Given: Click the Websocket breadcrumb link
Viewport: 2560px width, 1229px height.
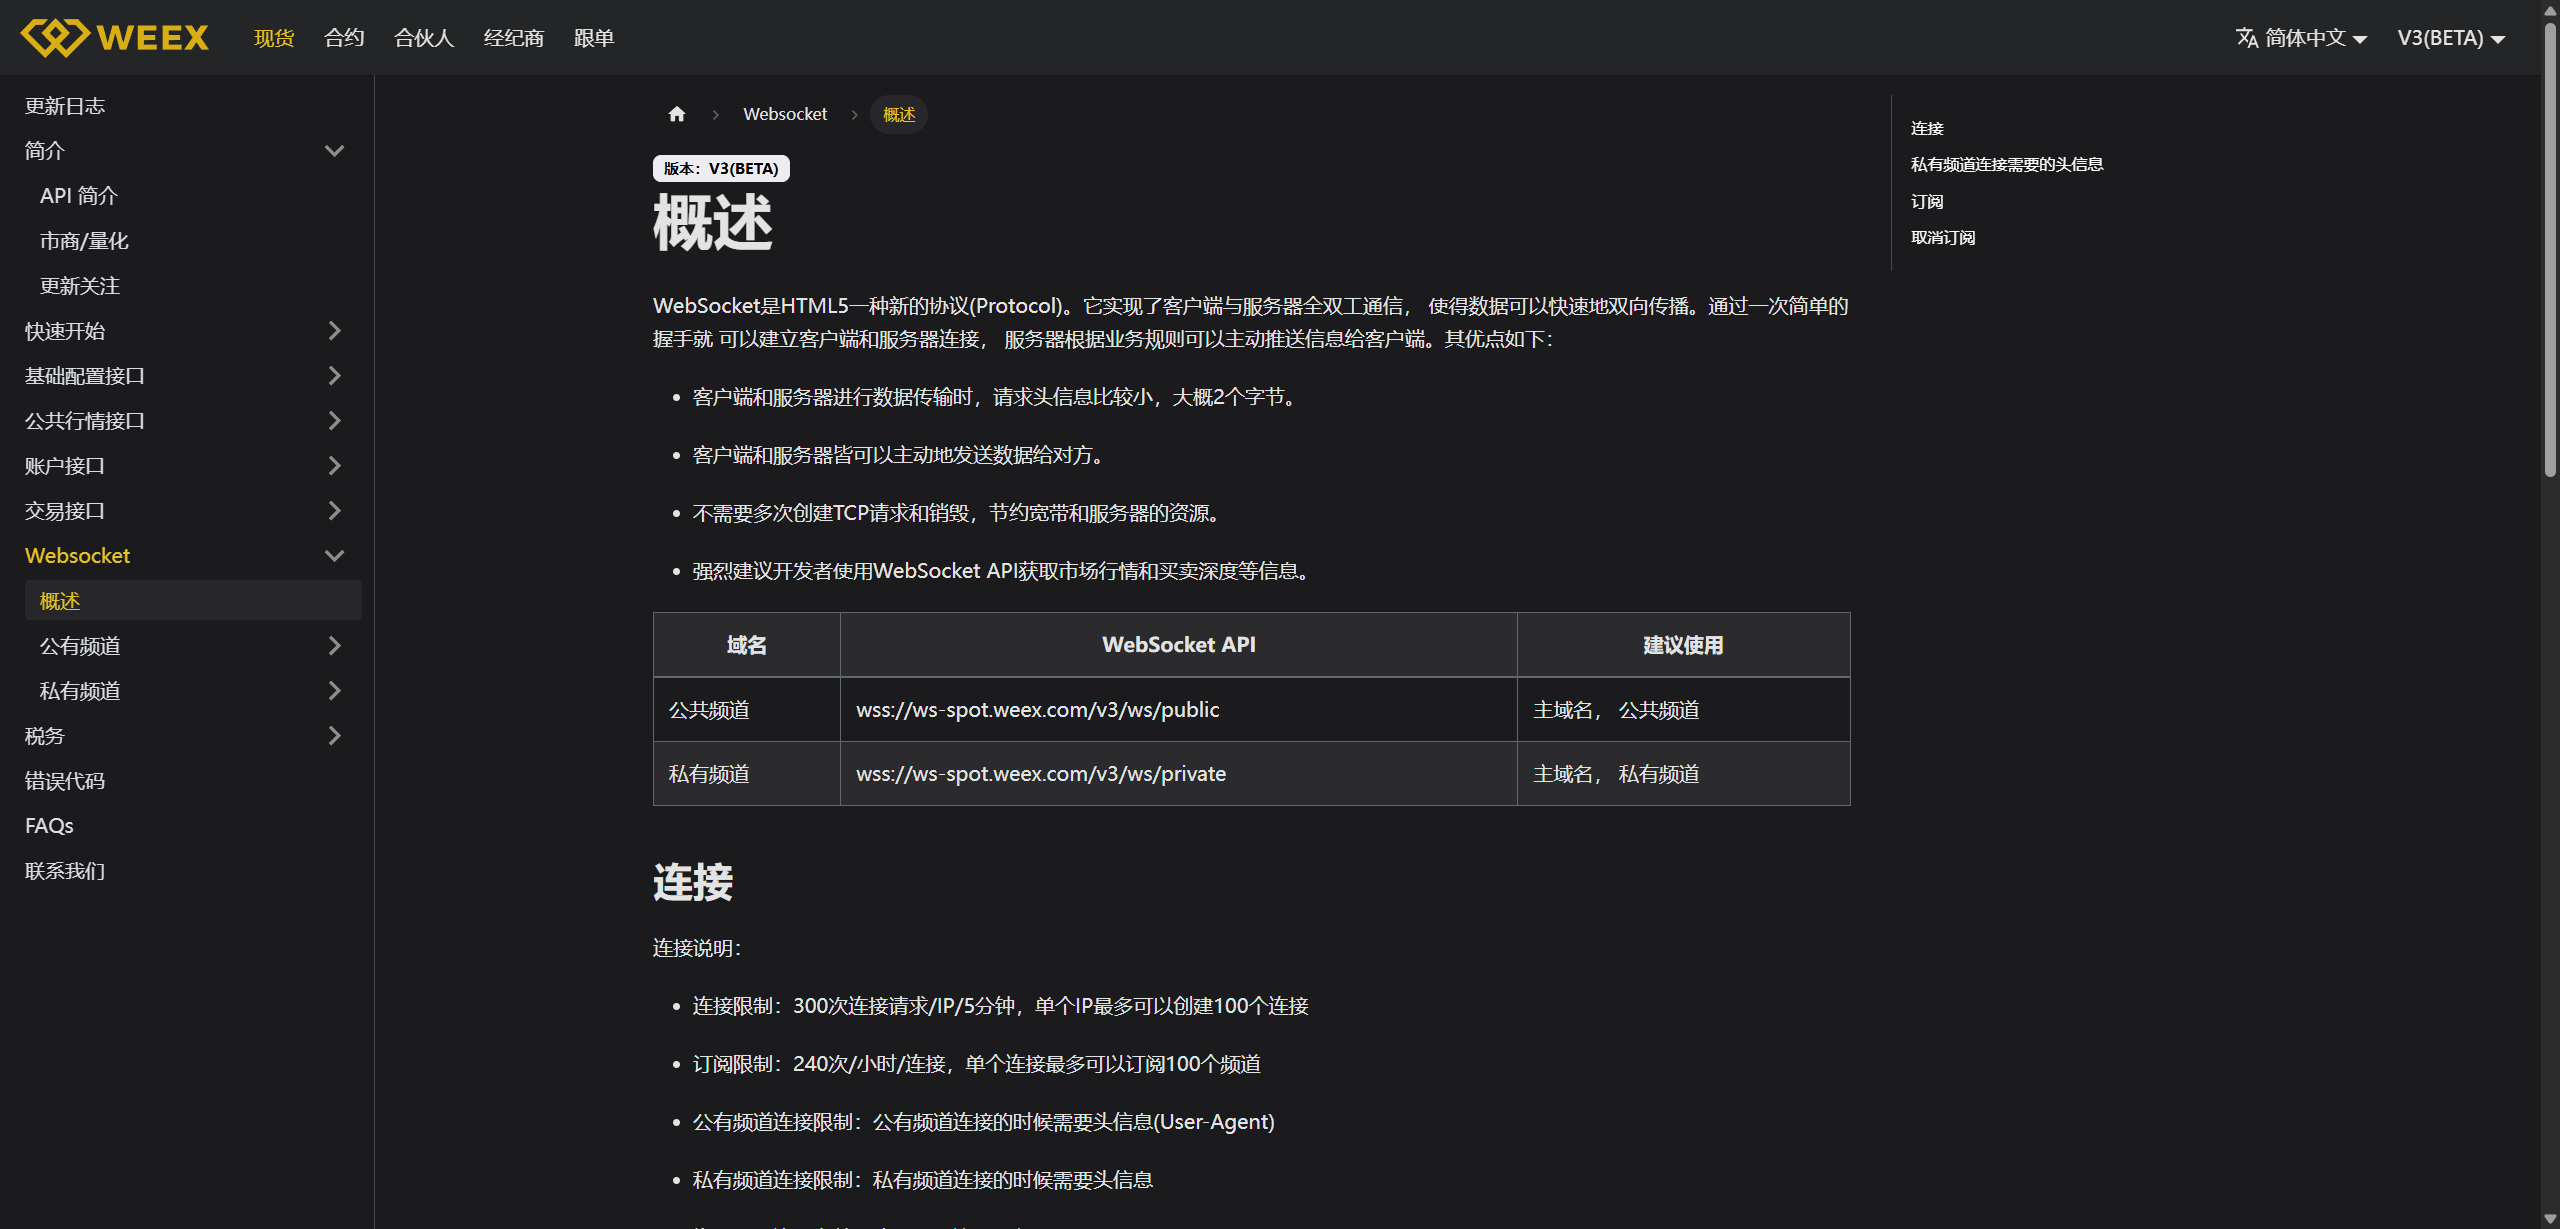Looking at the screenshot, I should (x=785, y=114).
